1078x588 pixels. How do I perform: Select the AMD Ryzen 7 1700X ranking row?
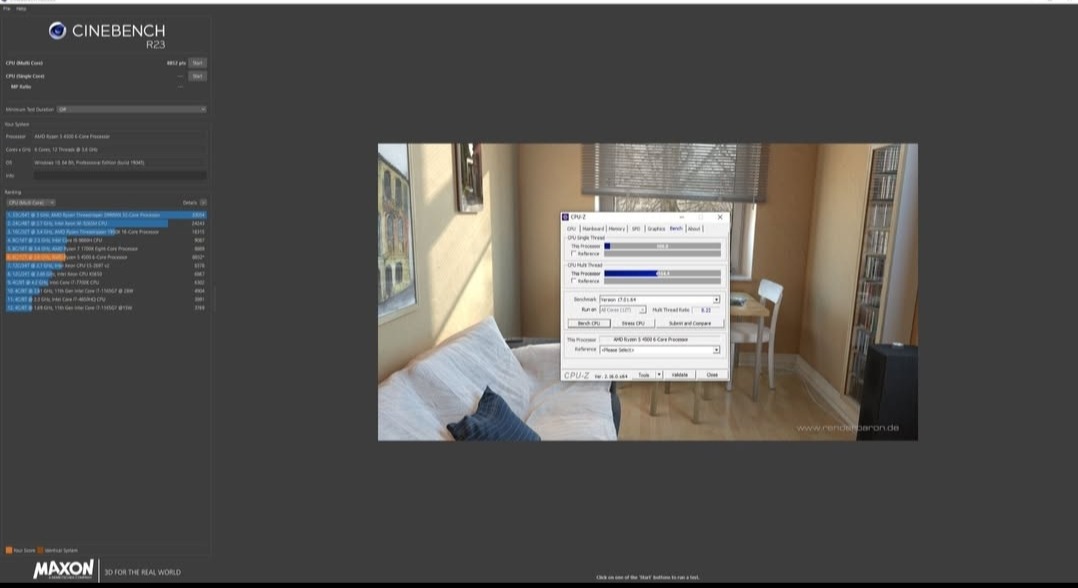[106, 249]
